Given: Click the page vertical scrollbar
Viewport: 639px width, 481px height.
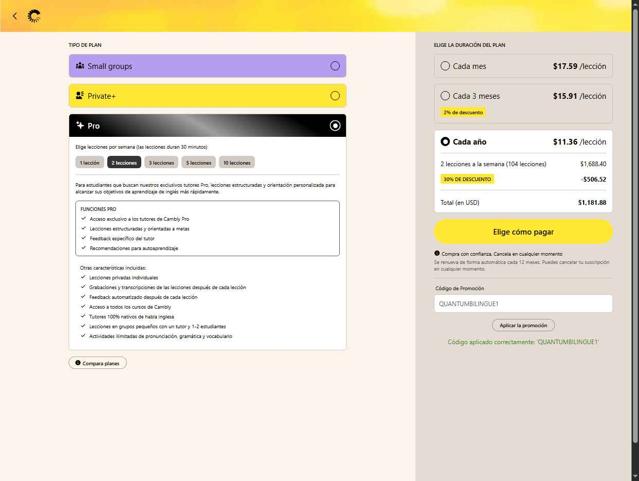Looking at the screenshot, I should pyautogui.click(x=635, y=240).
